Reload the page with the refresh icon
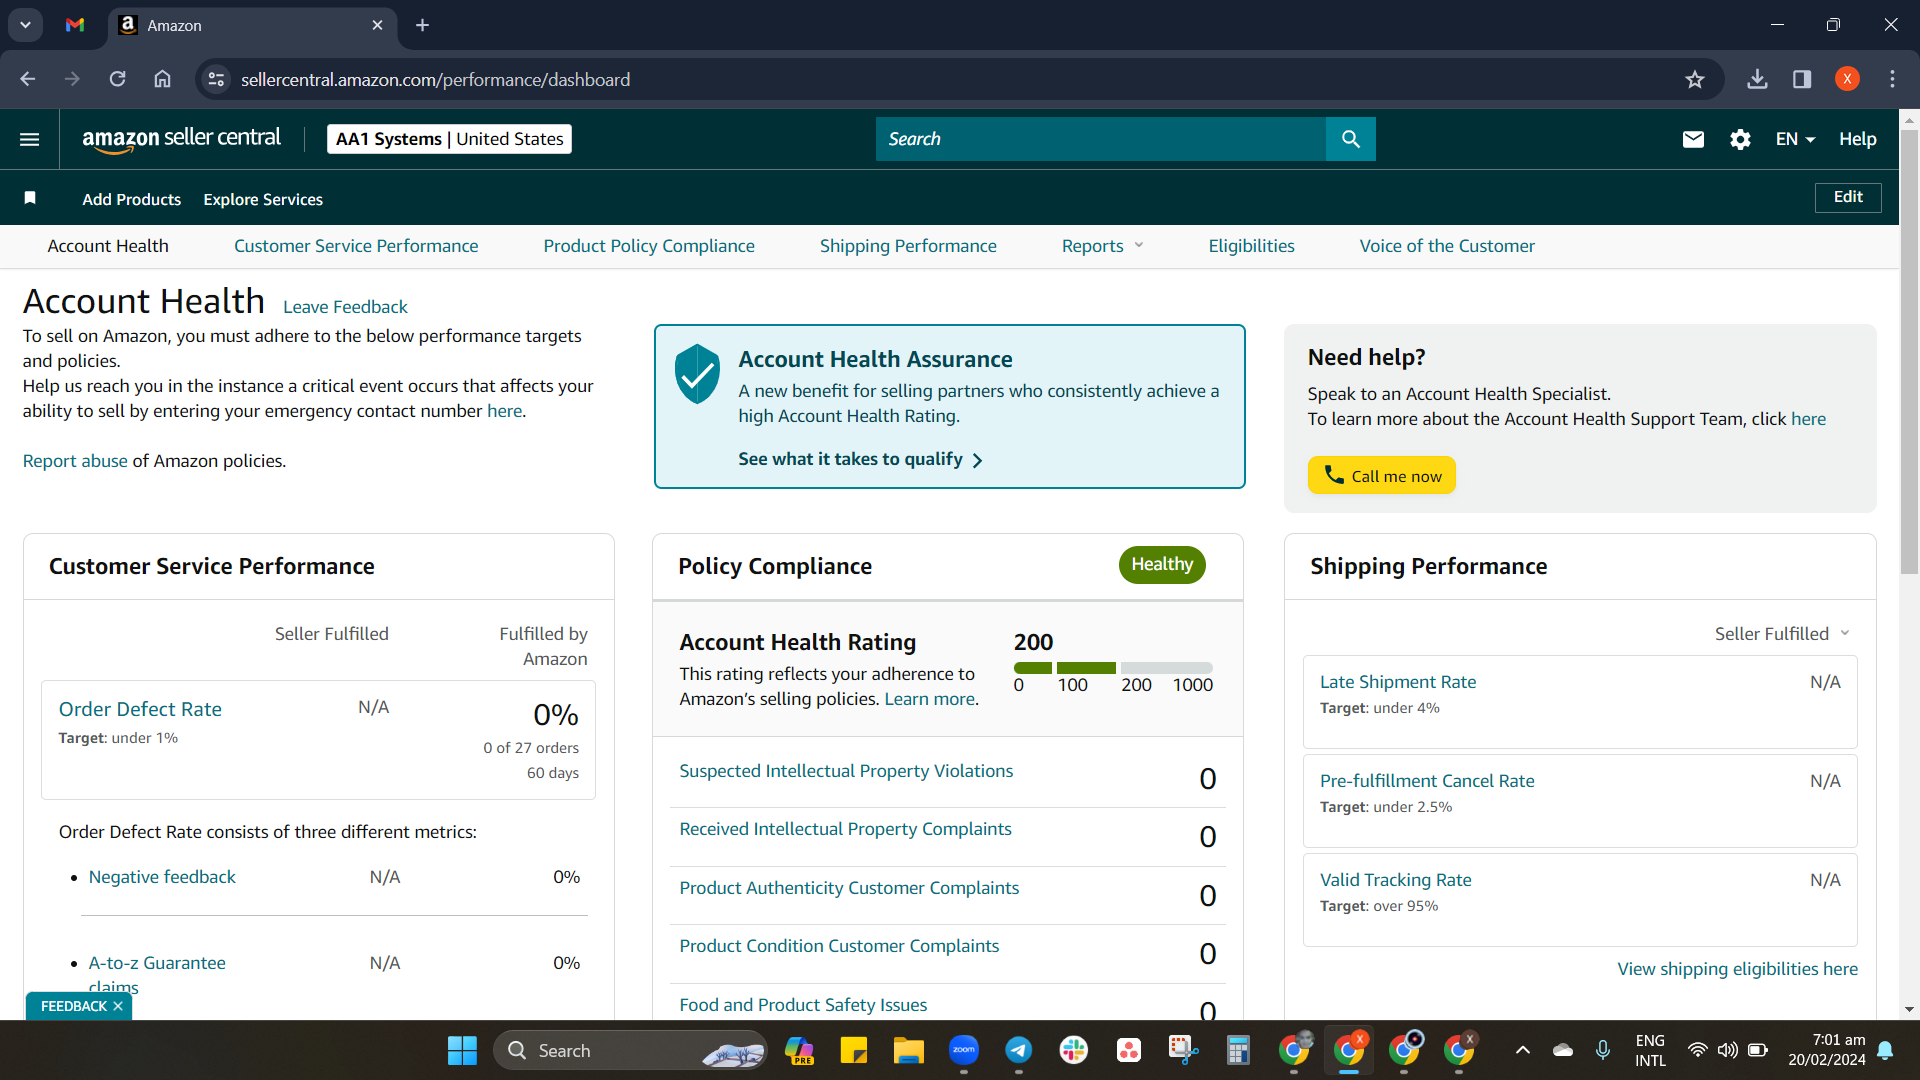Image resolution: width=1920 pixels, height=1080 pixels. tap(117, 79)
